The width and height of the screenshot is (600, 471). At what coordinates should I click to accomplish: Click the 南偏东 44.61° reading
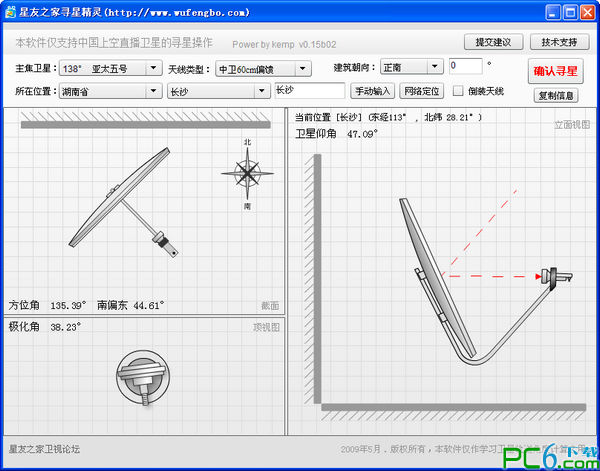point(130,305)
